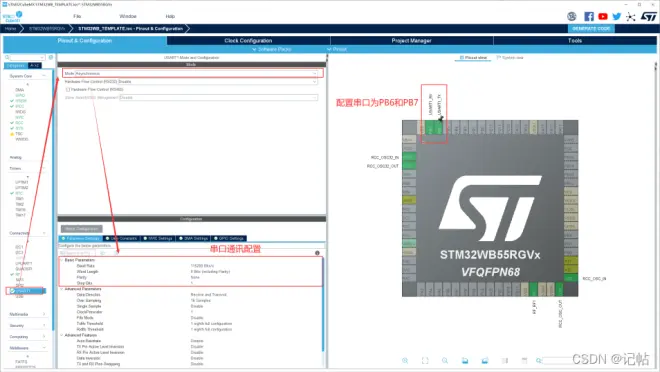Click the GENERATE CODE button

pos(591,29)
